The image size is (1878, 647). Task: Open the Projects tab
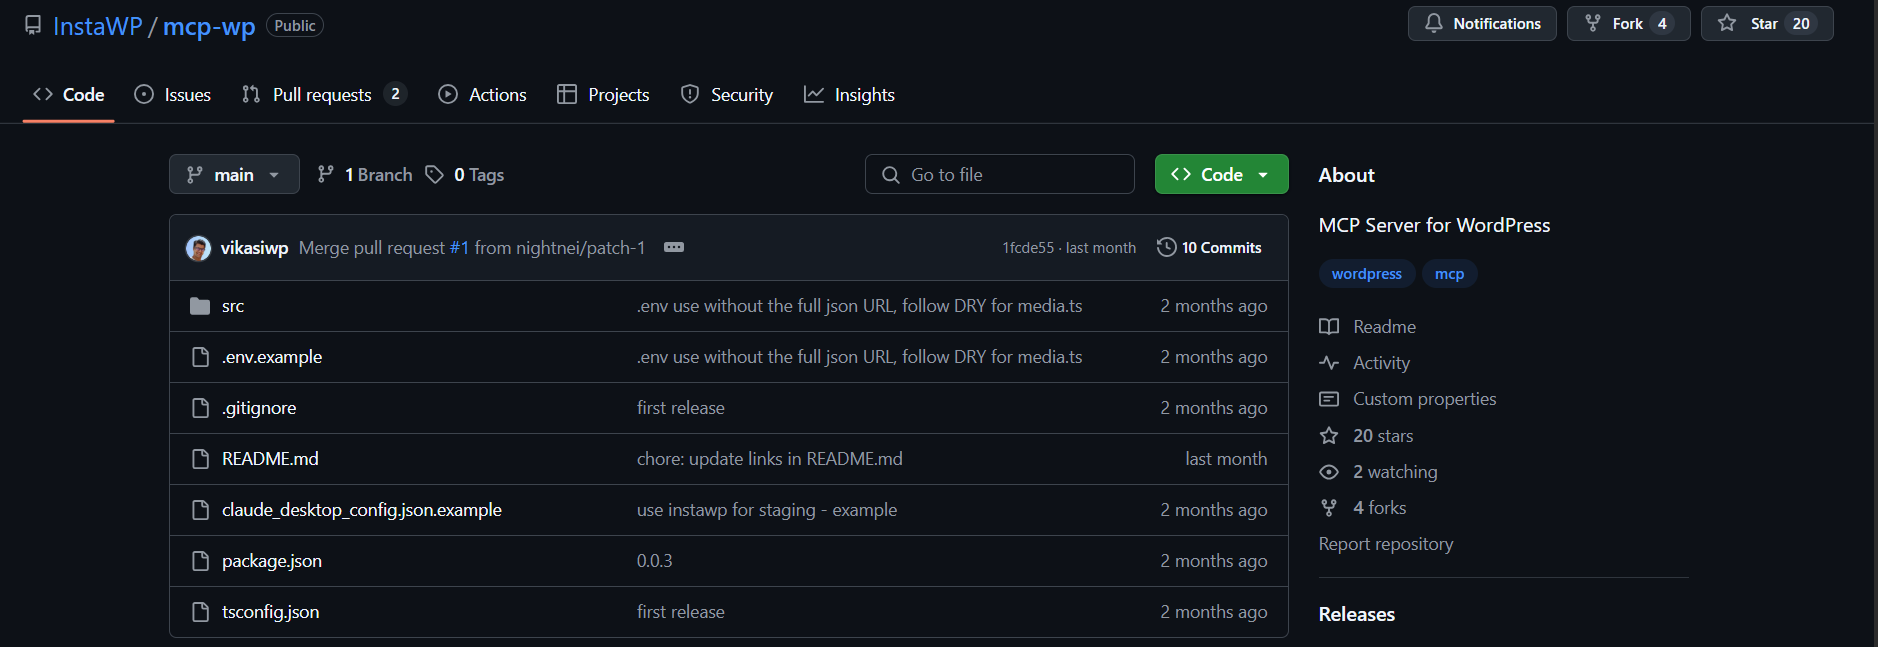(x=603, y=95)
